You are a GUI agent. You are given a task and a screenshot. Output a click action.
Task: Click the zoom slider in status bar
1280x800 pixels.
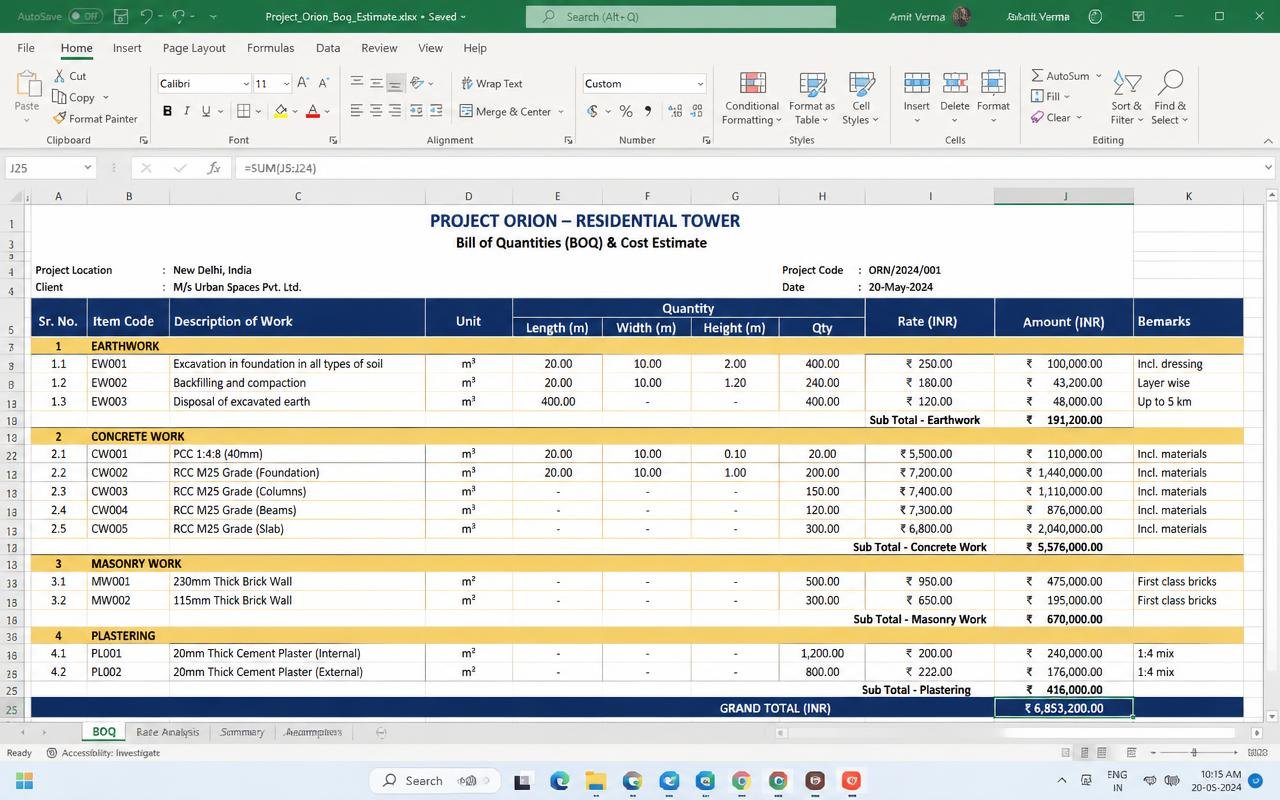[x=1193, y=752]
